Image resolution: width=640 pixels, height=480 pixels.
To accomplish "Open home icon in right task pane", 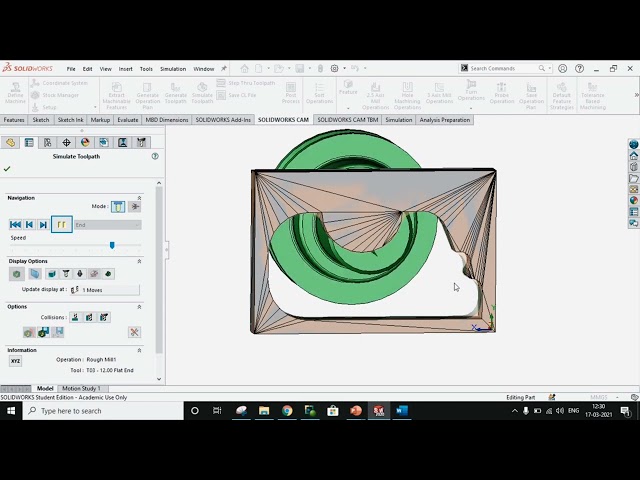I will point(633,156).
